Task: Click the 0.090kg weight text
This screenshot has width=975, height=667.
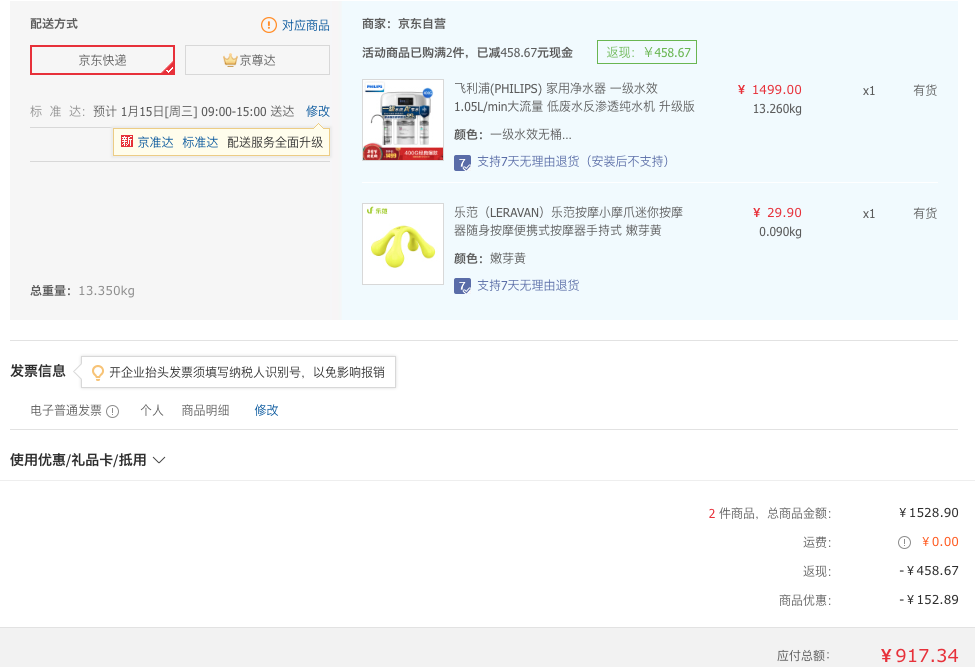Action: point(780,232)
